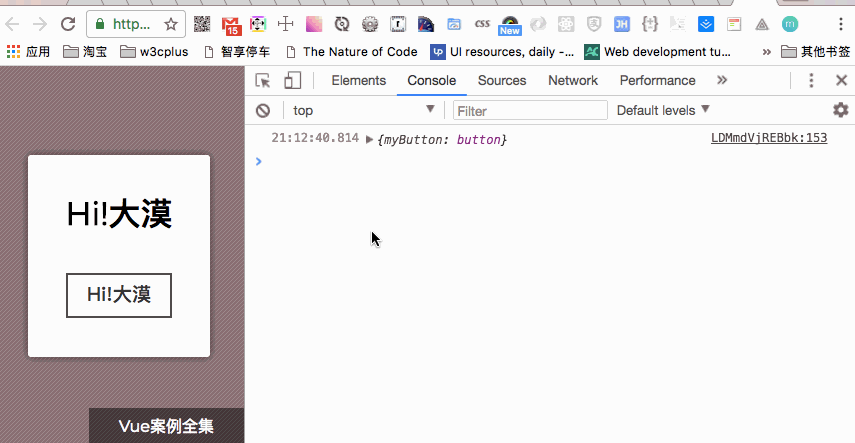Focus the console Filter field

pos(530,111)
